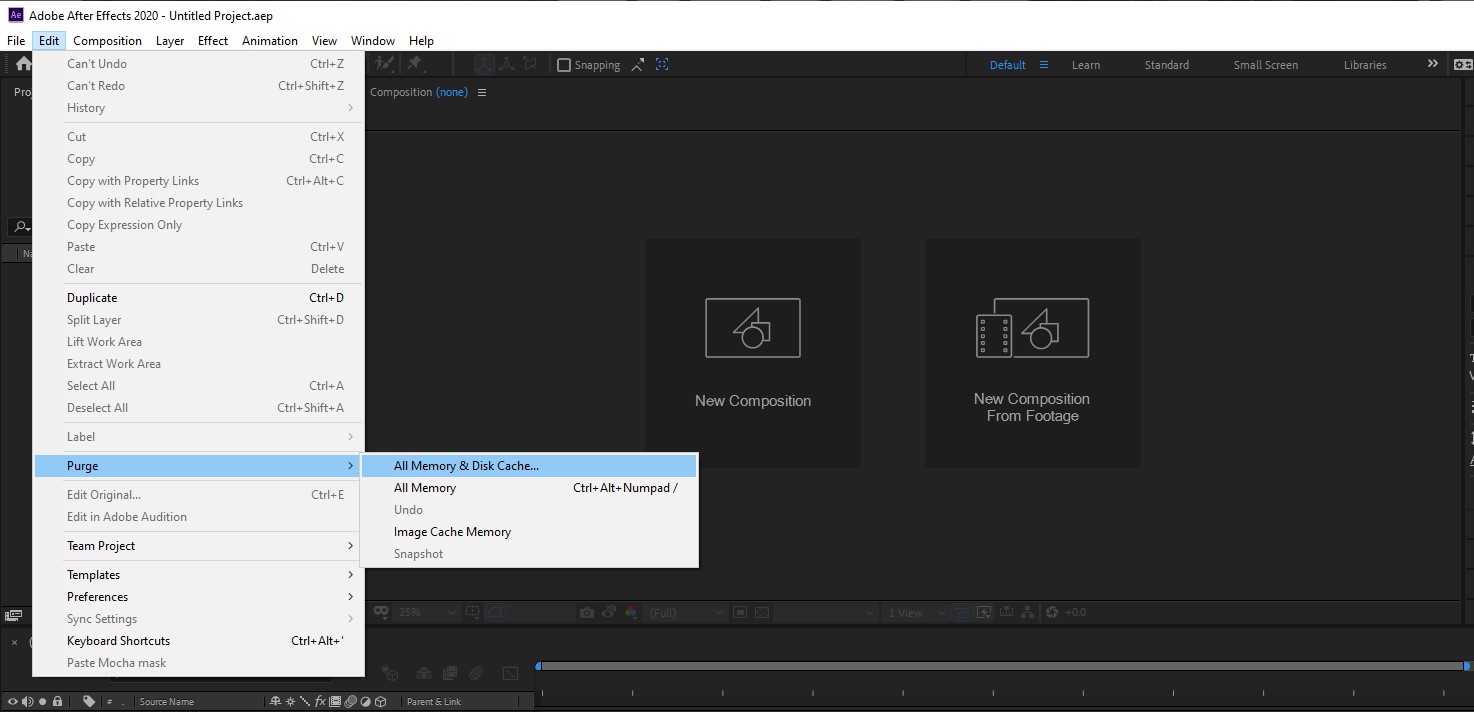
Task: Select the World Axis Mode icon
Action: 506,65
